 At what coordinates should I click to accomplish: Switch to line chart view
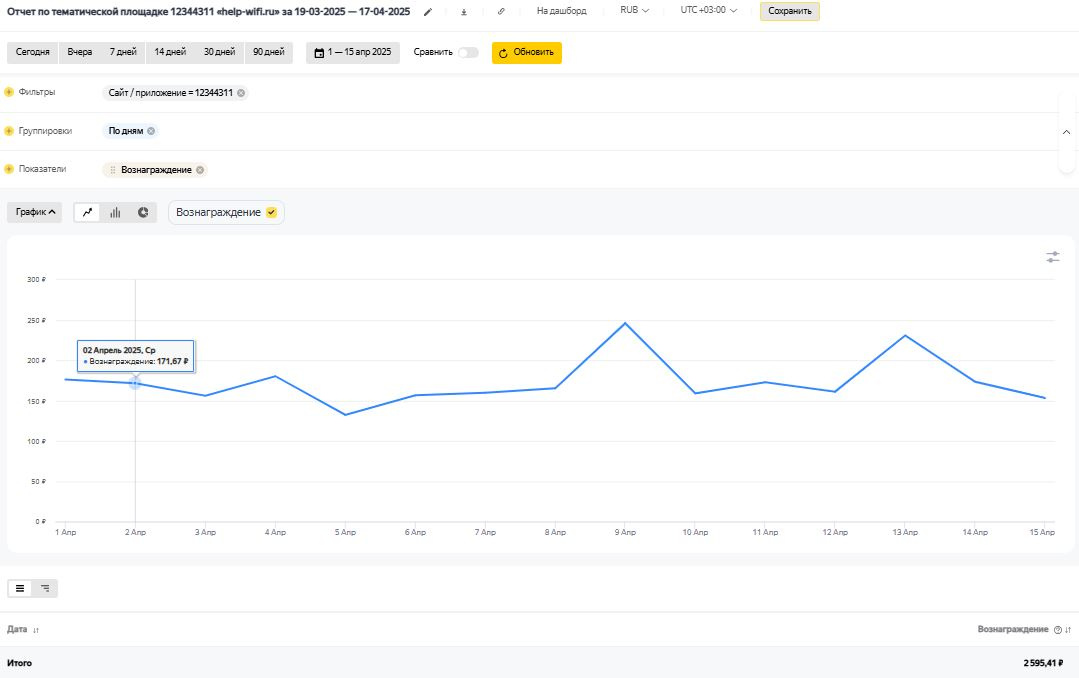[88, 212]
